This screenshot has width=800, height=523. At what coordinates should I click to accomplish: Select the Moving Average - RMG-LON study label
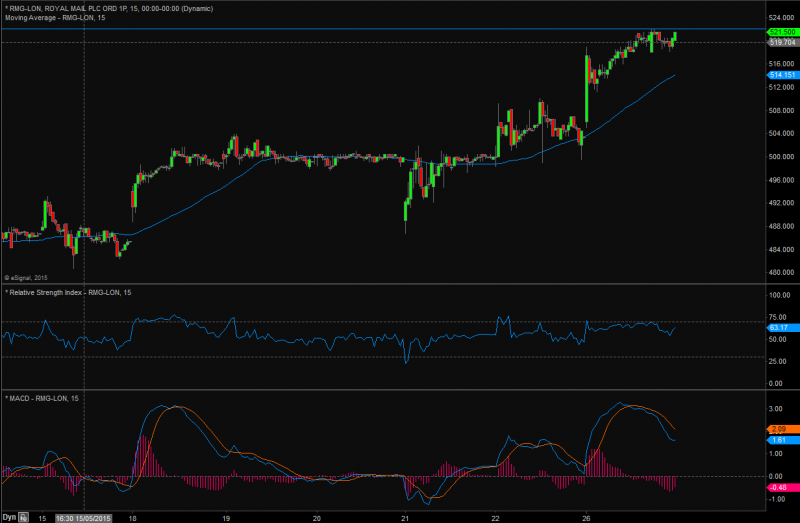pyautogui.click(x=55, y=17)
